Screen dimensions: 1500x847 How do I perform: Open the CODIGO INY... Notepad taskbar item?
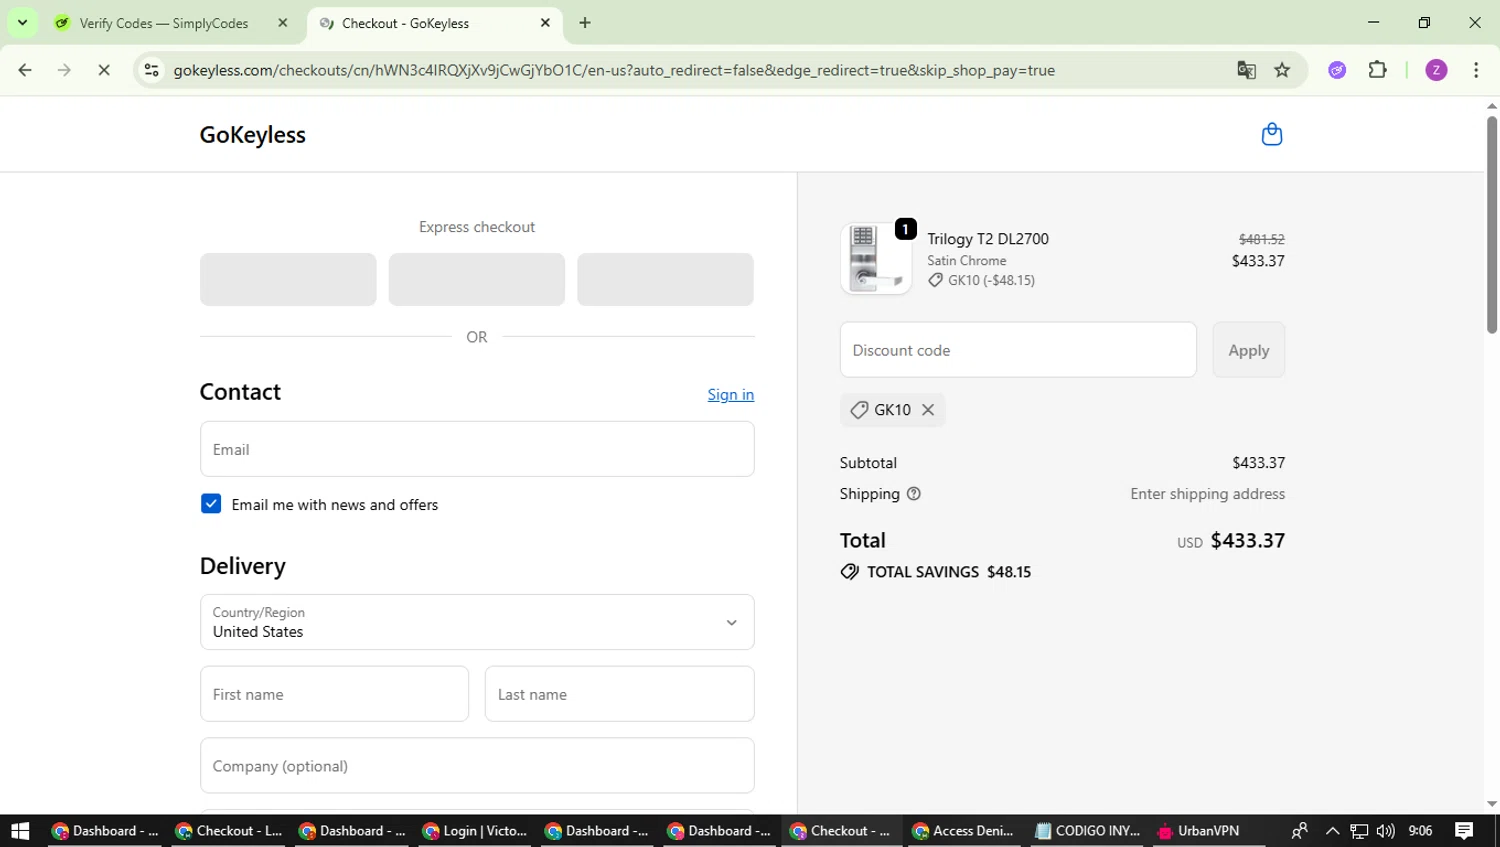pyautogui.click(x=1087, y=831)
